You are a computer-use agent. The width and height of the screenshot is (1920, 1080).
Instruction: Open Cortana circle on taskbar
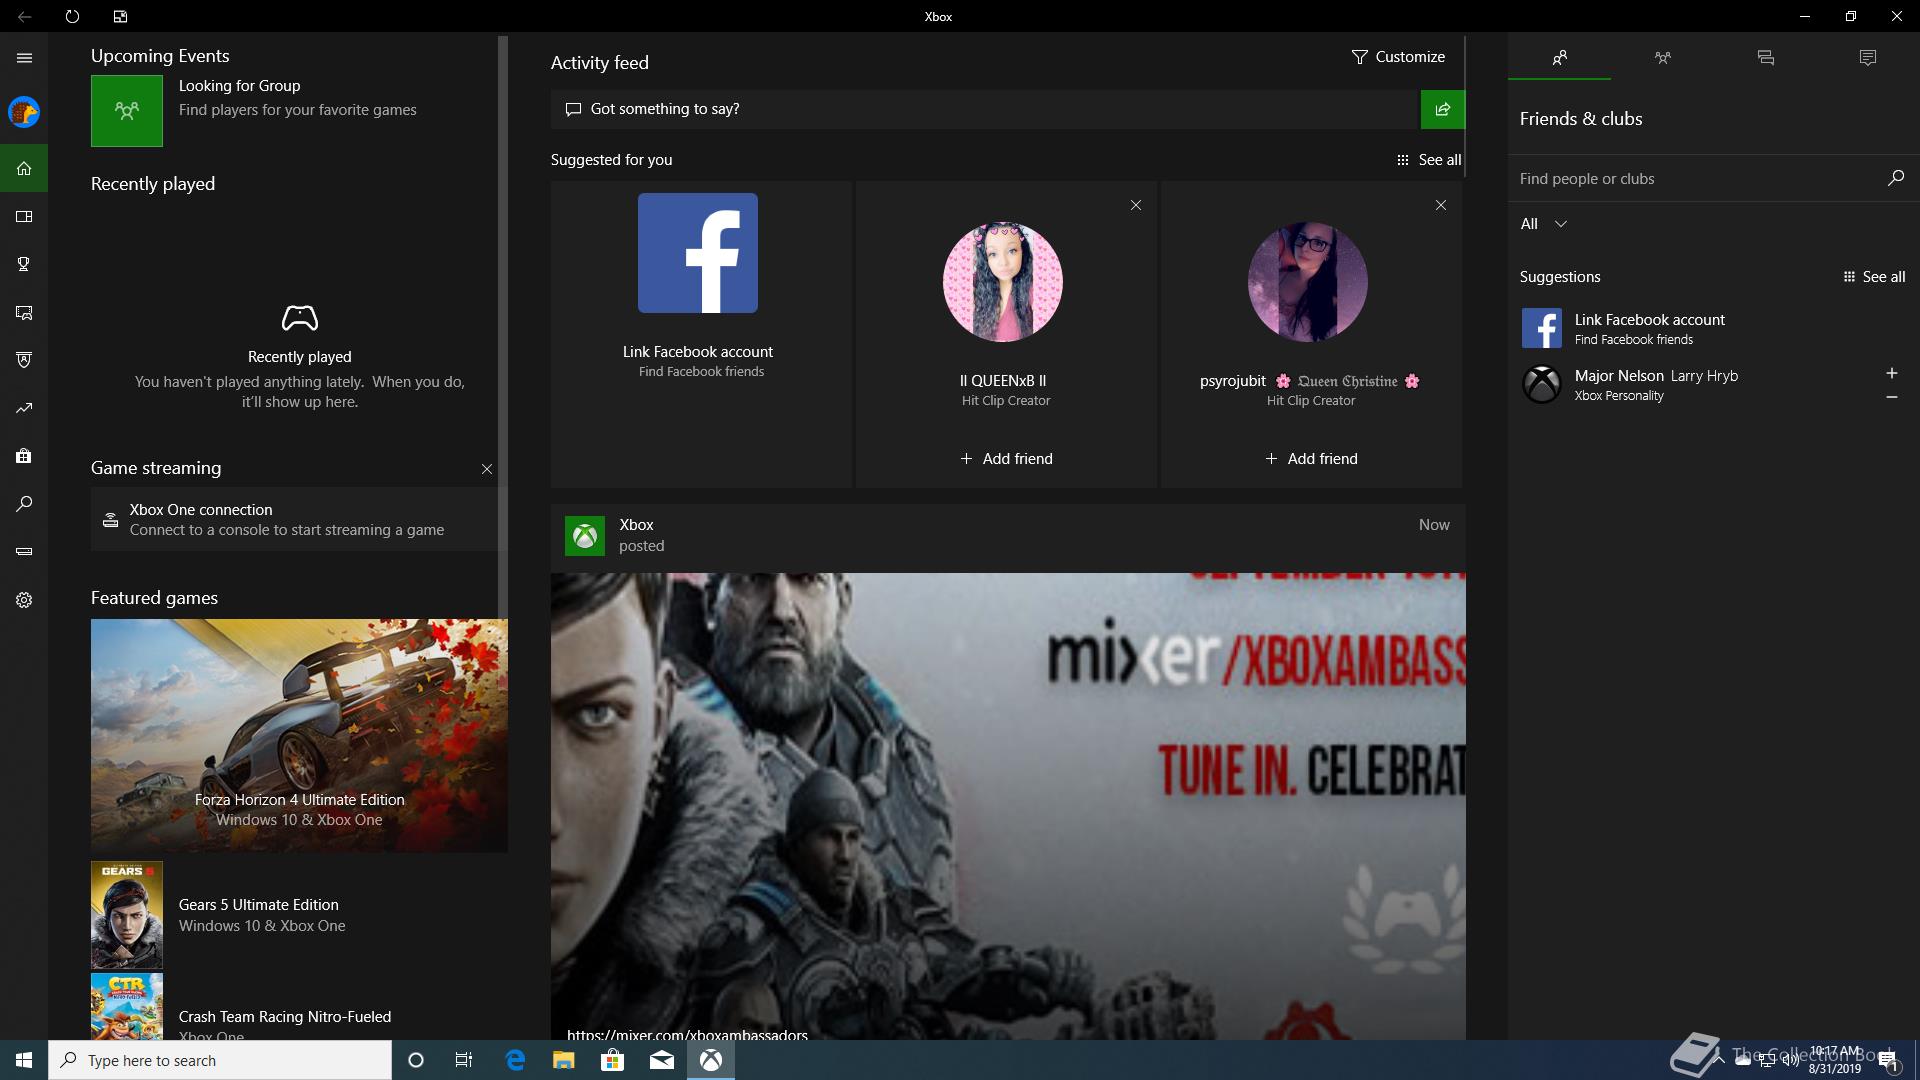tap(416, 1060)
